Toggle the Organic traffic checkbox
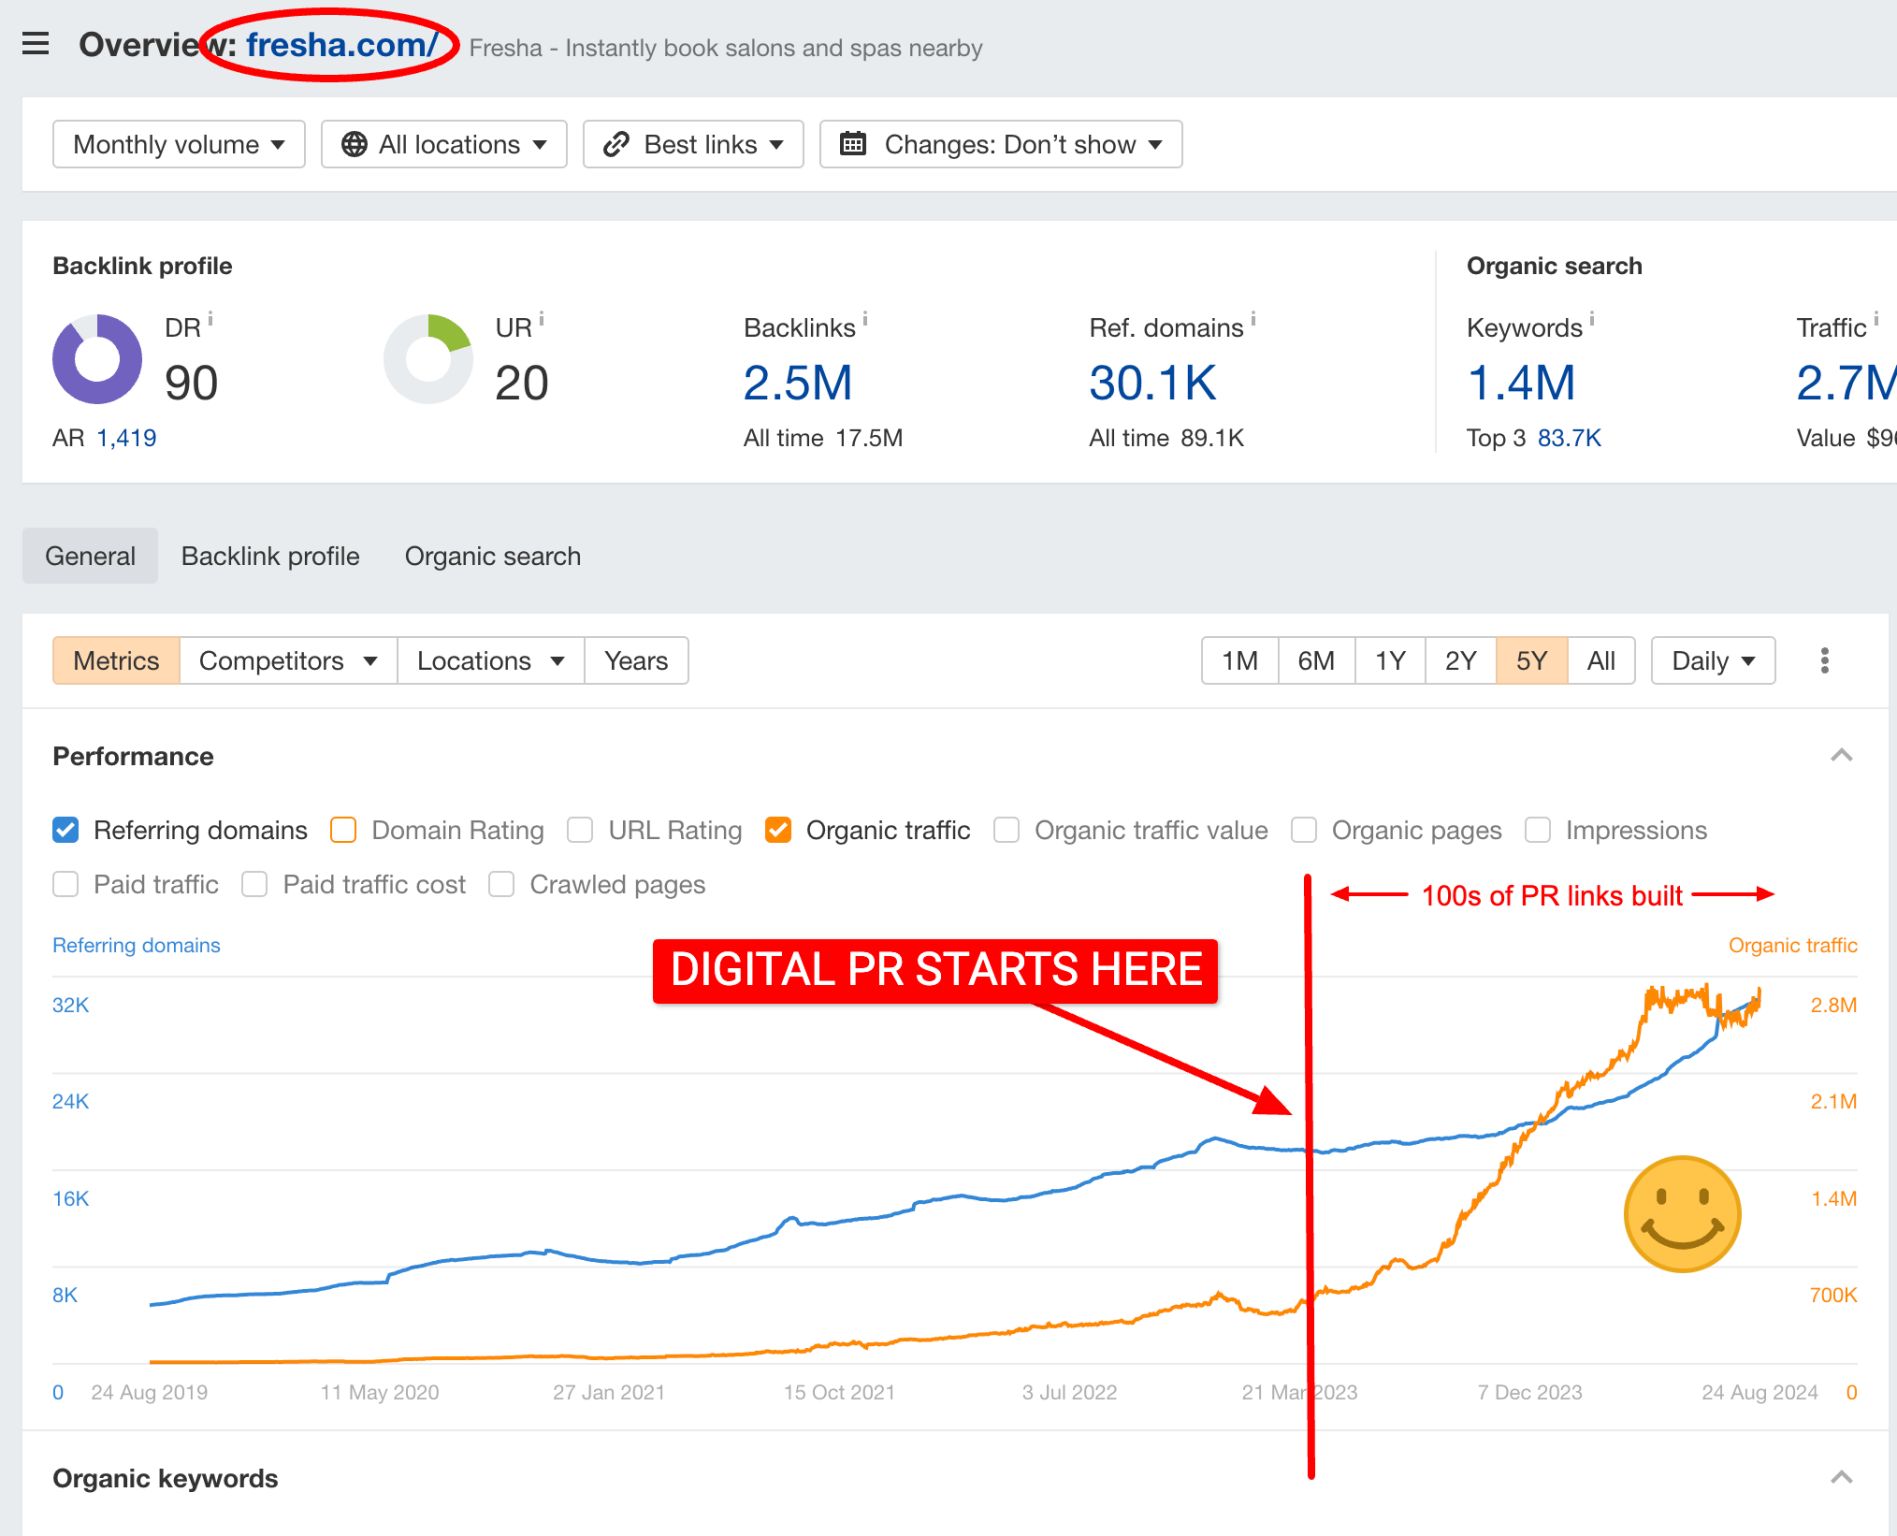 pyautogui.click(x=778, y=830)
